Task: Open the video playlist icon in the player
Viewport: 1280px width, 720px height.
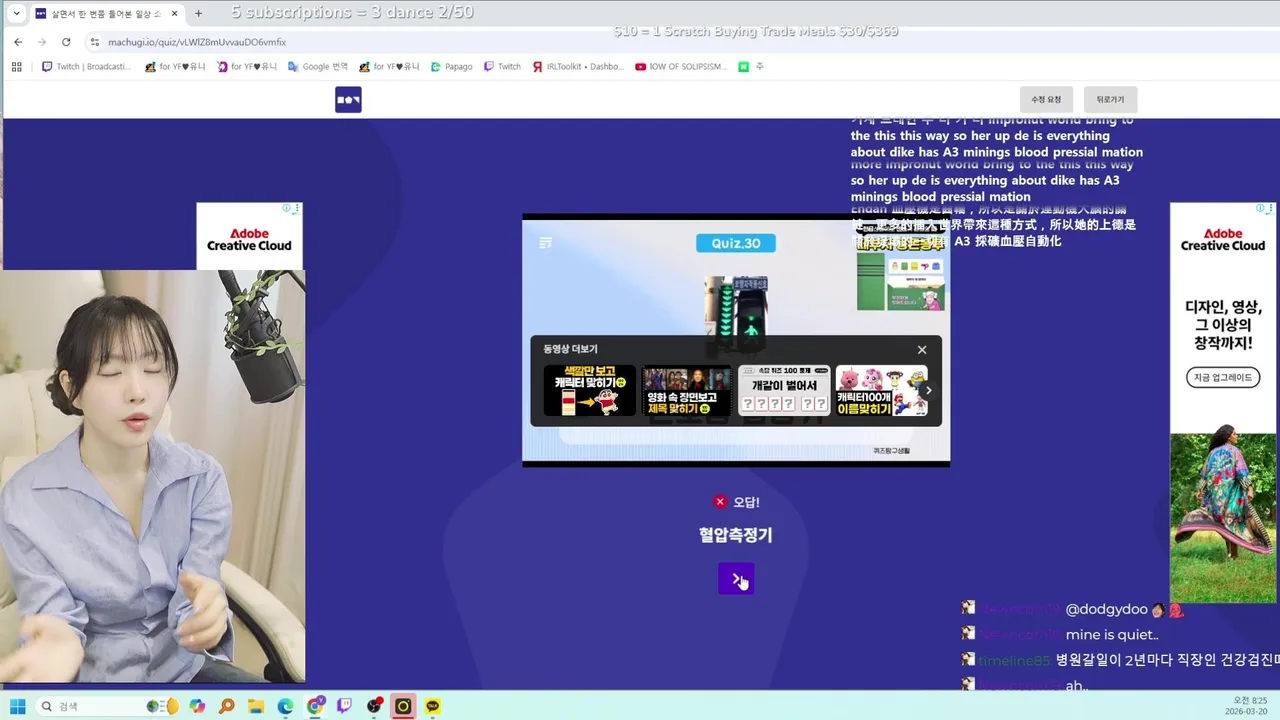Action: click(x=545, y=243)
